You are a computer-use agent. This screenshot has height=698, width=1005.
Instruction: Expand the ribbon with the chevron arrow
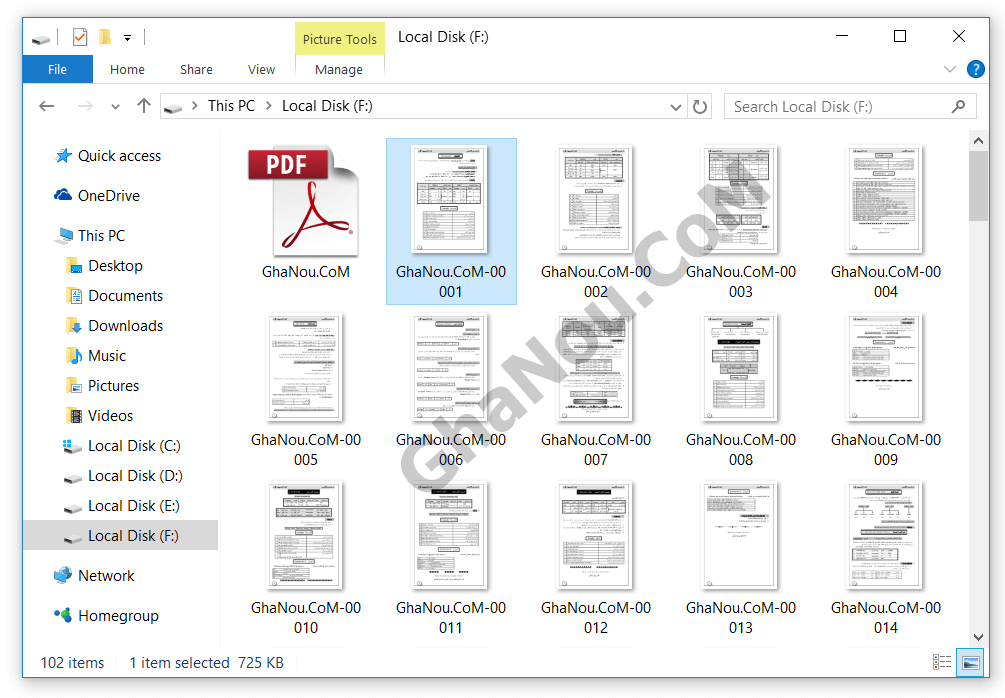tap(950, 69)
